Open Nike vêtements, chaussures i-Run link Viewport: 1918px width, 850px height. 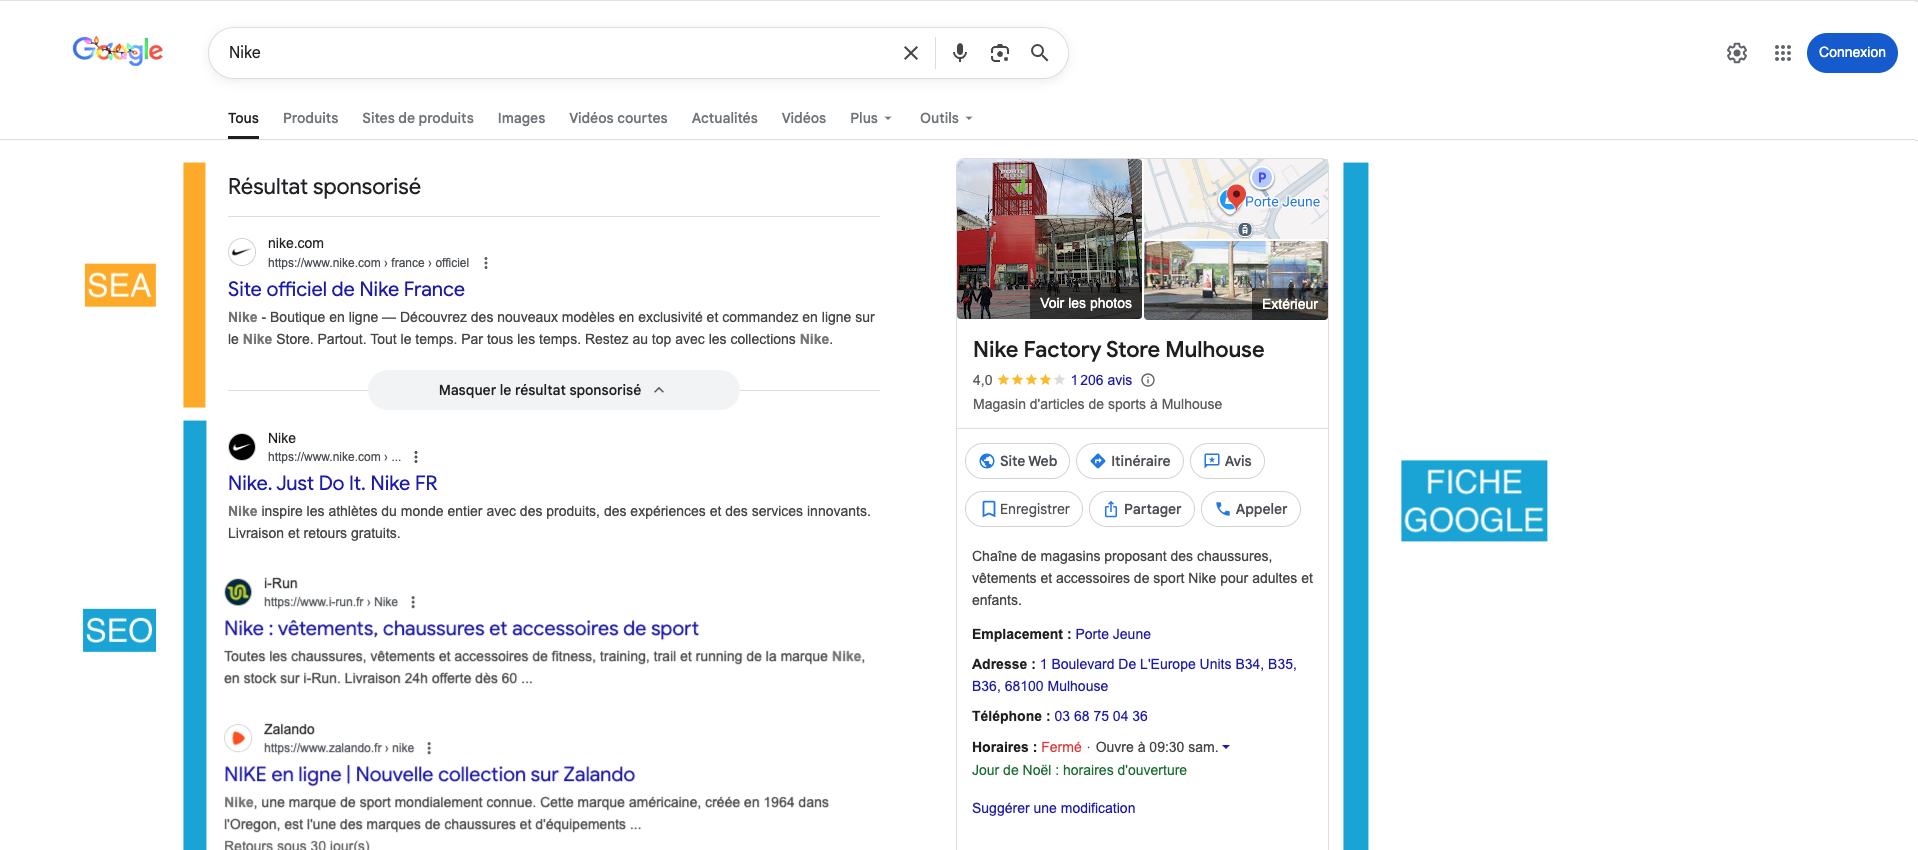point(461,628)
